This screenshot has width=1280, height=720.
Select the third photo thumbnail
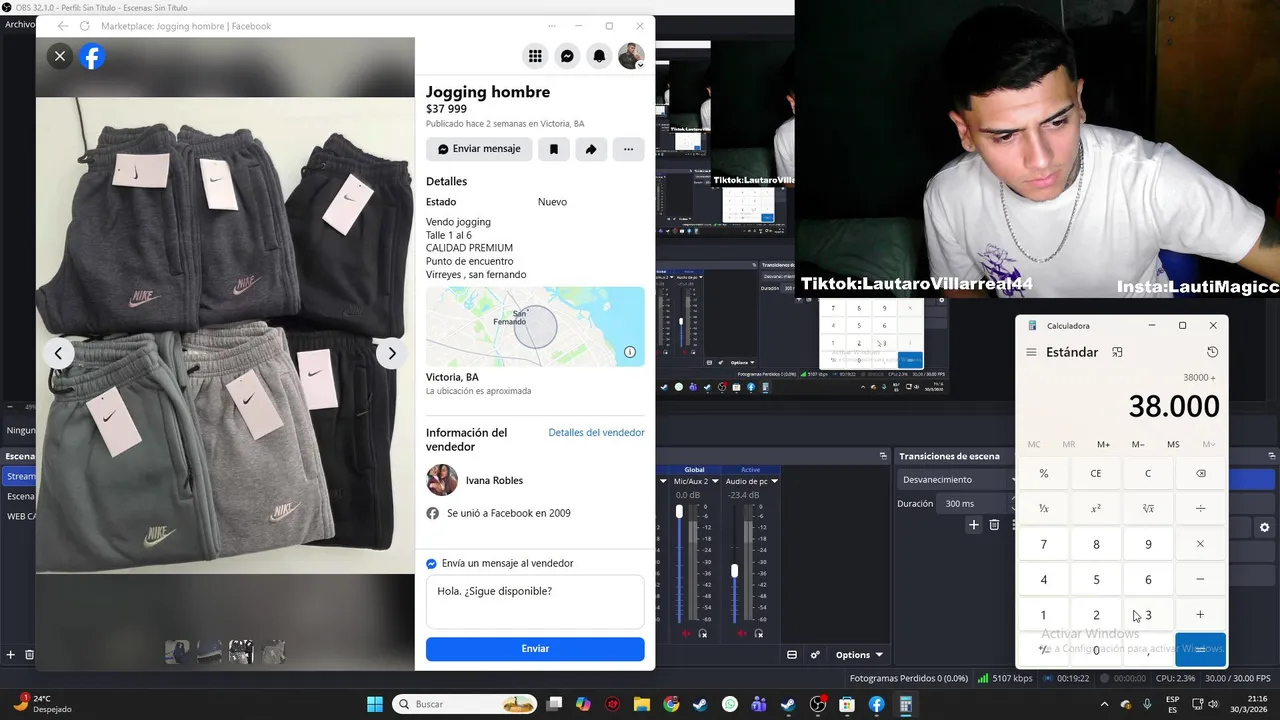[x=241, y=652]
